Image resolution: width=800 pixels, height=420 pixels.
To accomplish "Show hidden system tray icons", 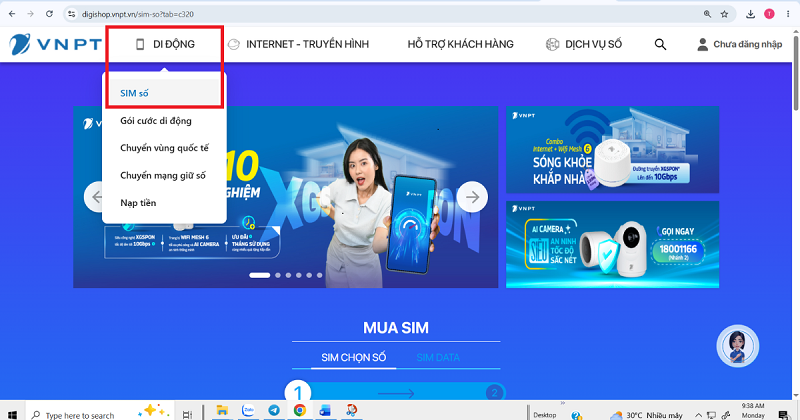I will 698,415.
